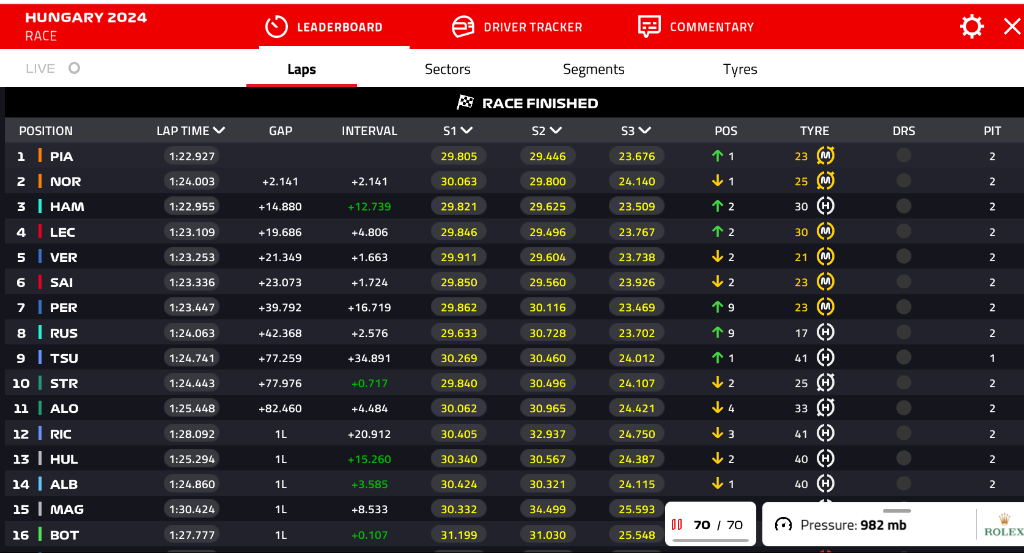Select driver RUS in the leaderboard

(x=63, y=333)
